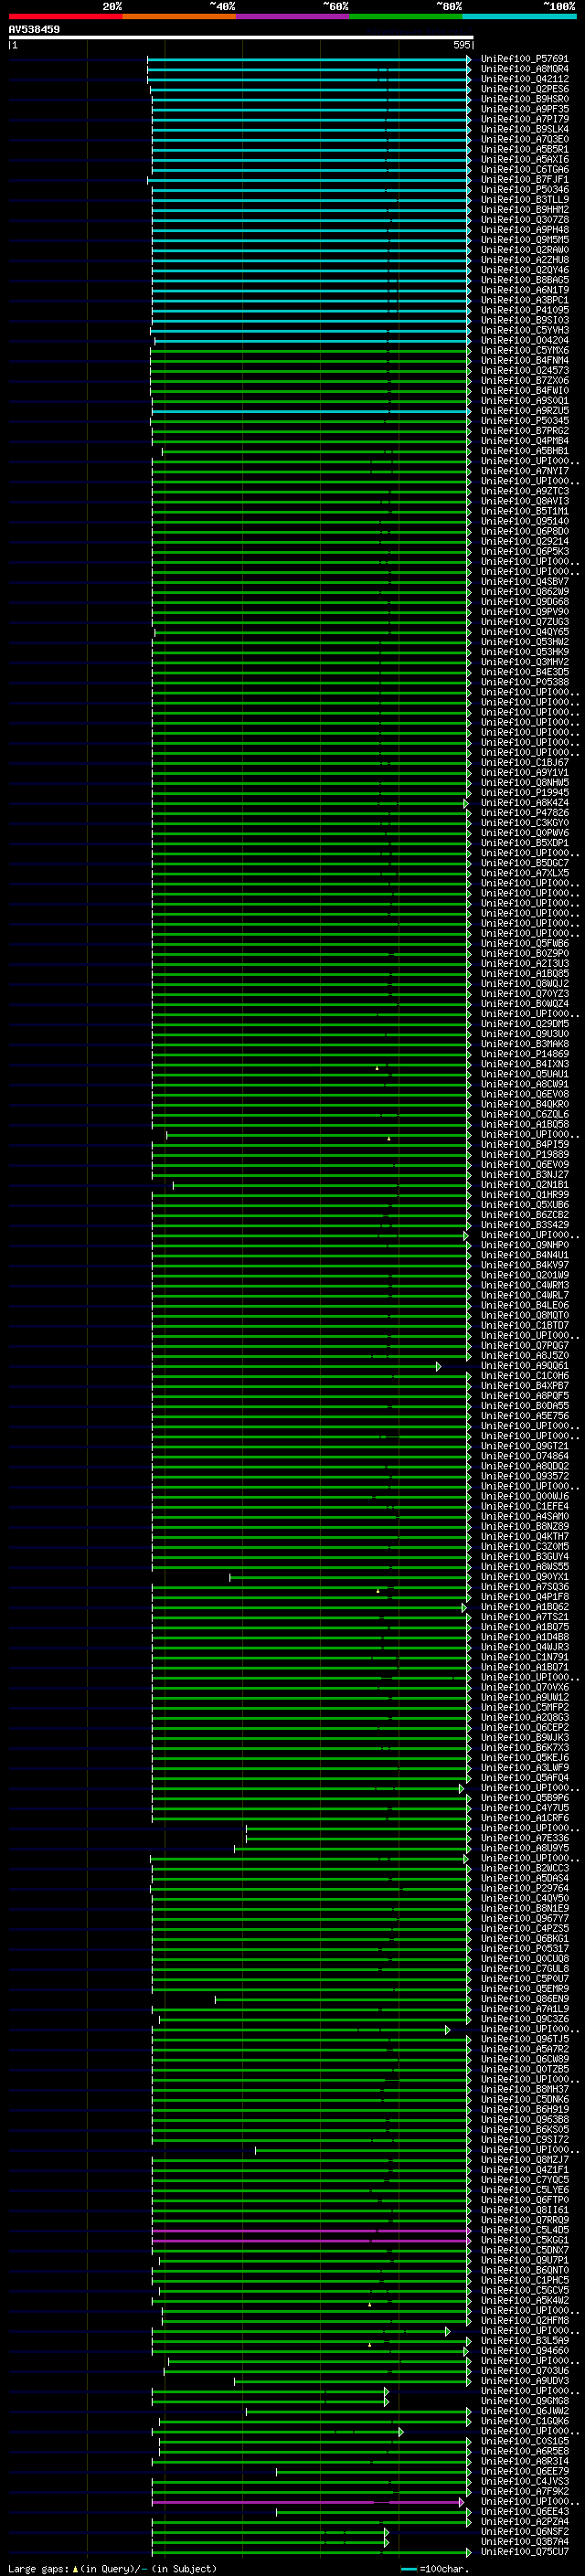Select hit label UniRef100_A5BHB1
This screenshot has width=585, height=2576.
coord(524,451)
